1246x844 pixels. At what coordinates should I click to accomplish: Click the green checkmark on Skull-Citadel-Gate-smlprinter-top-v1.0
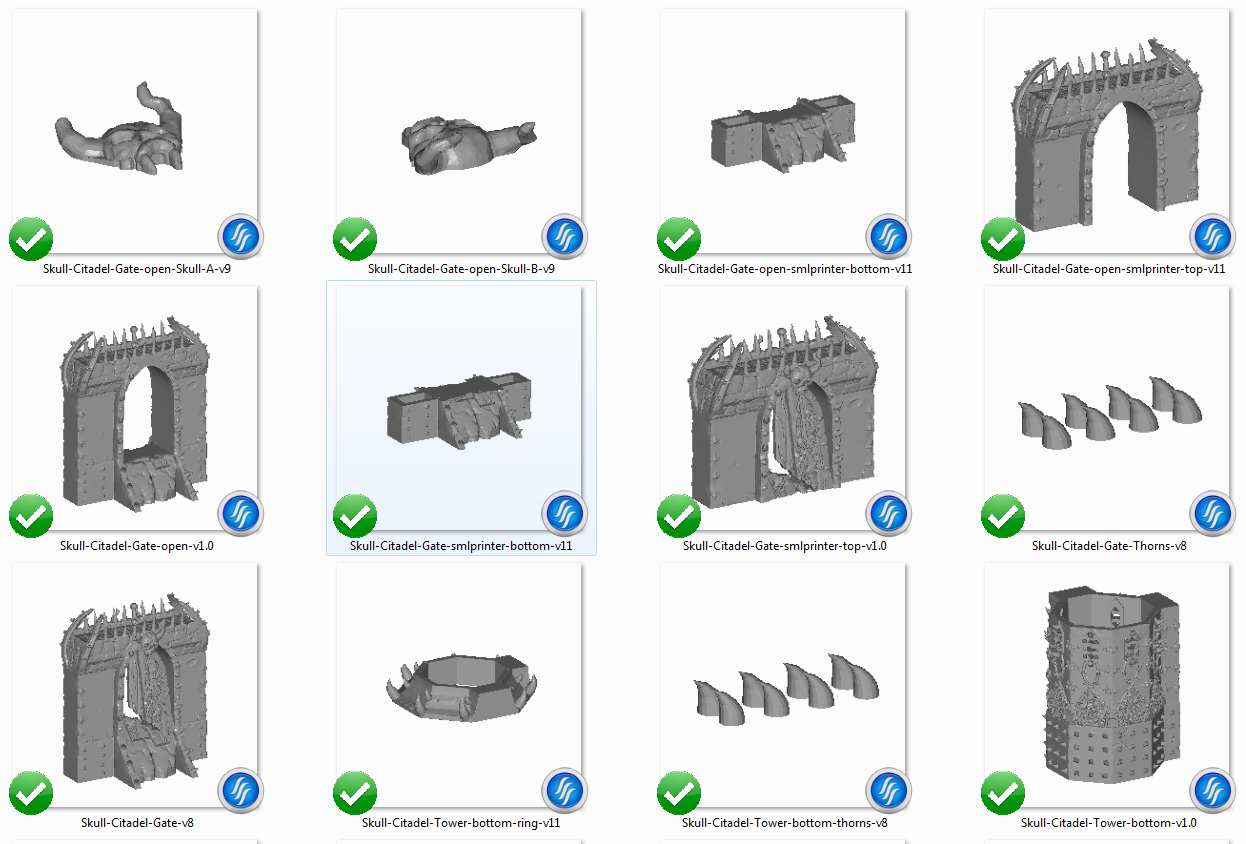(679, 516)
